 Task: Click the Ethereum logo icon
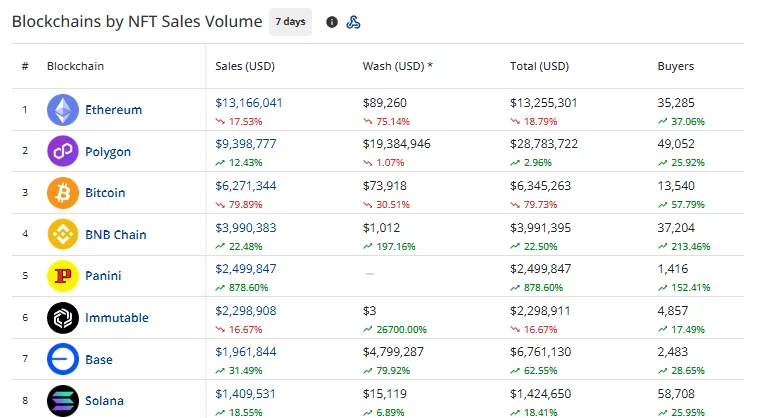point(63,110)
